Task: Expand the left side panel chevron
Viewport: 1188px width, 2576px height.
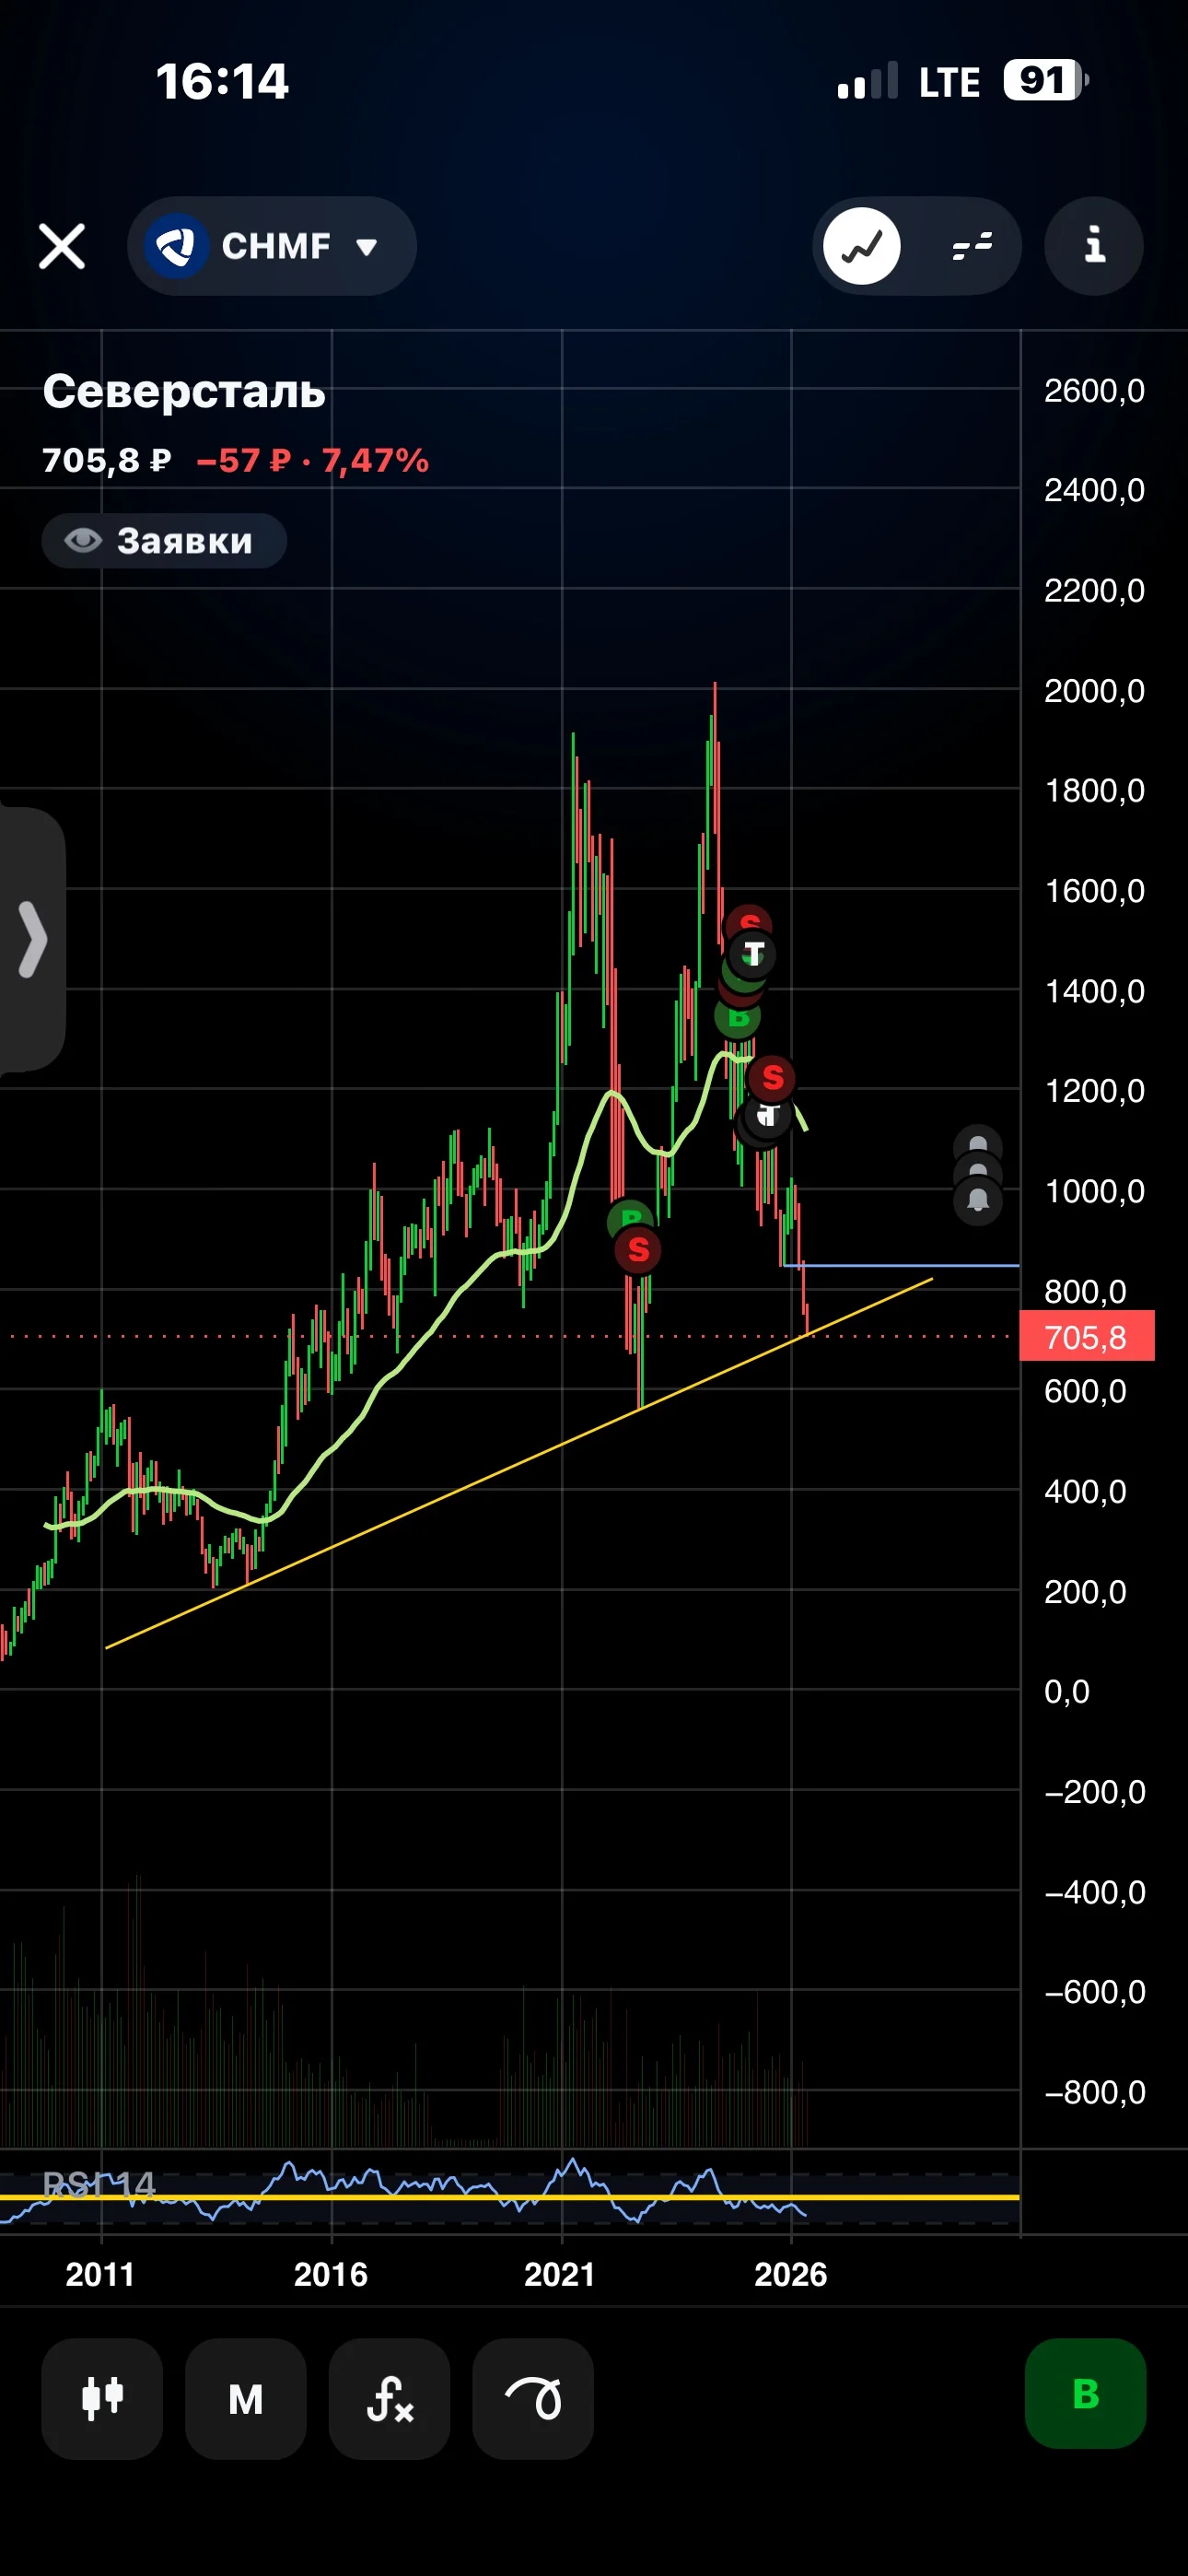Action: pyautogui.click(x=32, y=939)
